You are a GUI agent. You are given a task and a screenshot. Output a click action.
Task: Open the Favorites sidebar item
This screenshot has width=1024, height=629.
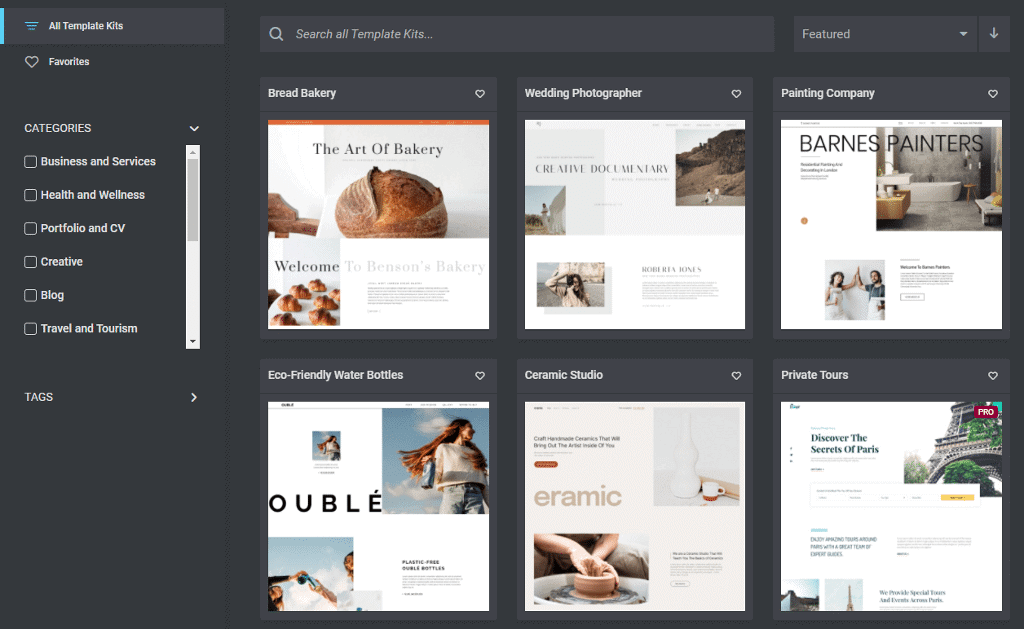coord(69,62)
